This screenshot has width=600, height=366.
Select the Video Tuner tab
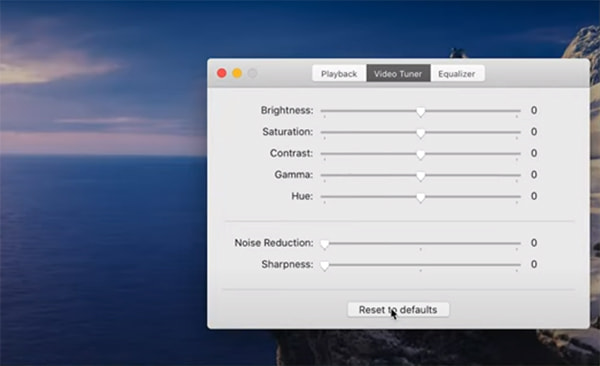(398, 74)
